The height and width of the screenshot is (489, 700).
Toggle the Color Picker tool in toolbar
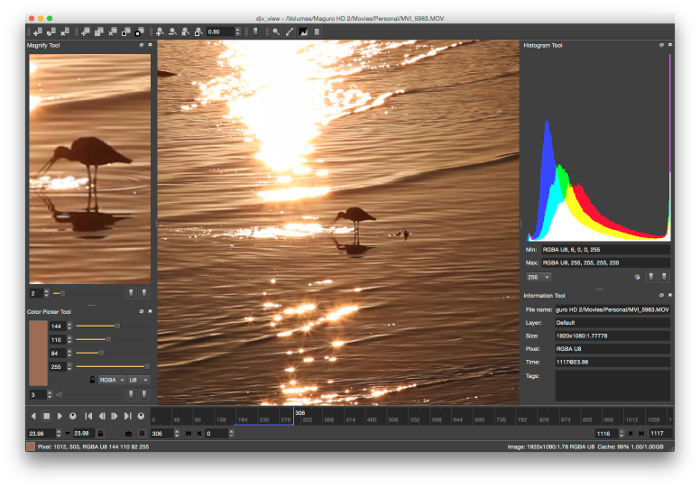click(x=290, y=32)
